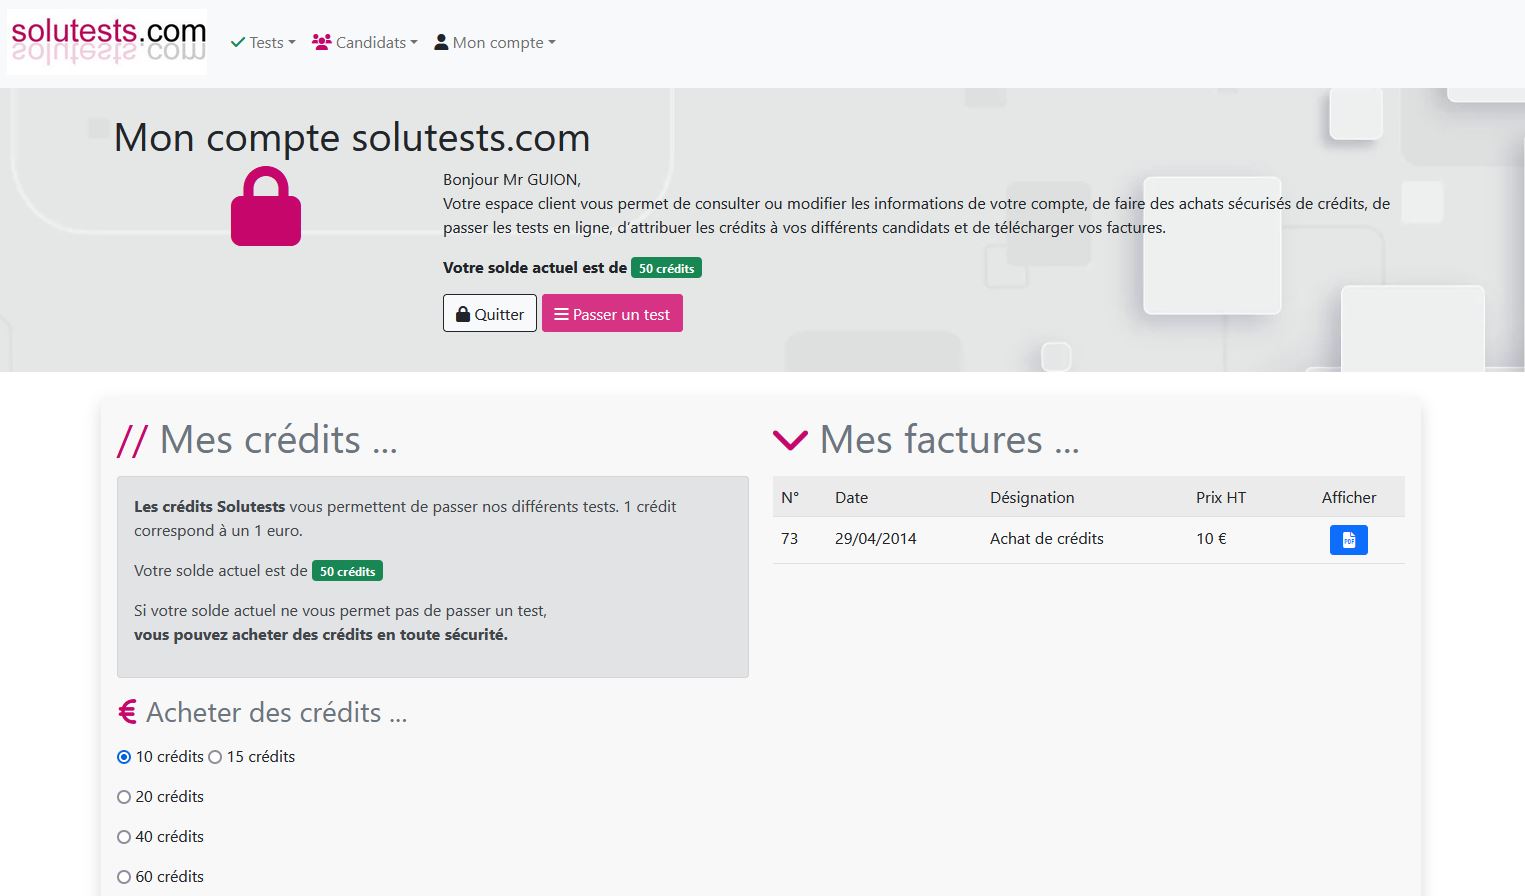Click the Désignation column header

click(x=1032, y=497)
